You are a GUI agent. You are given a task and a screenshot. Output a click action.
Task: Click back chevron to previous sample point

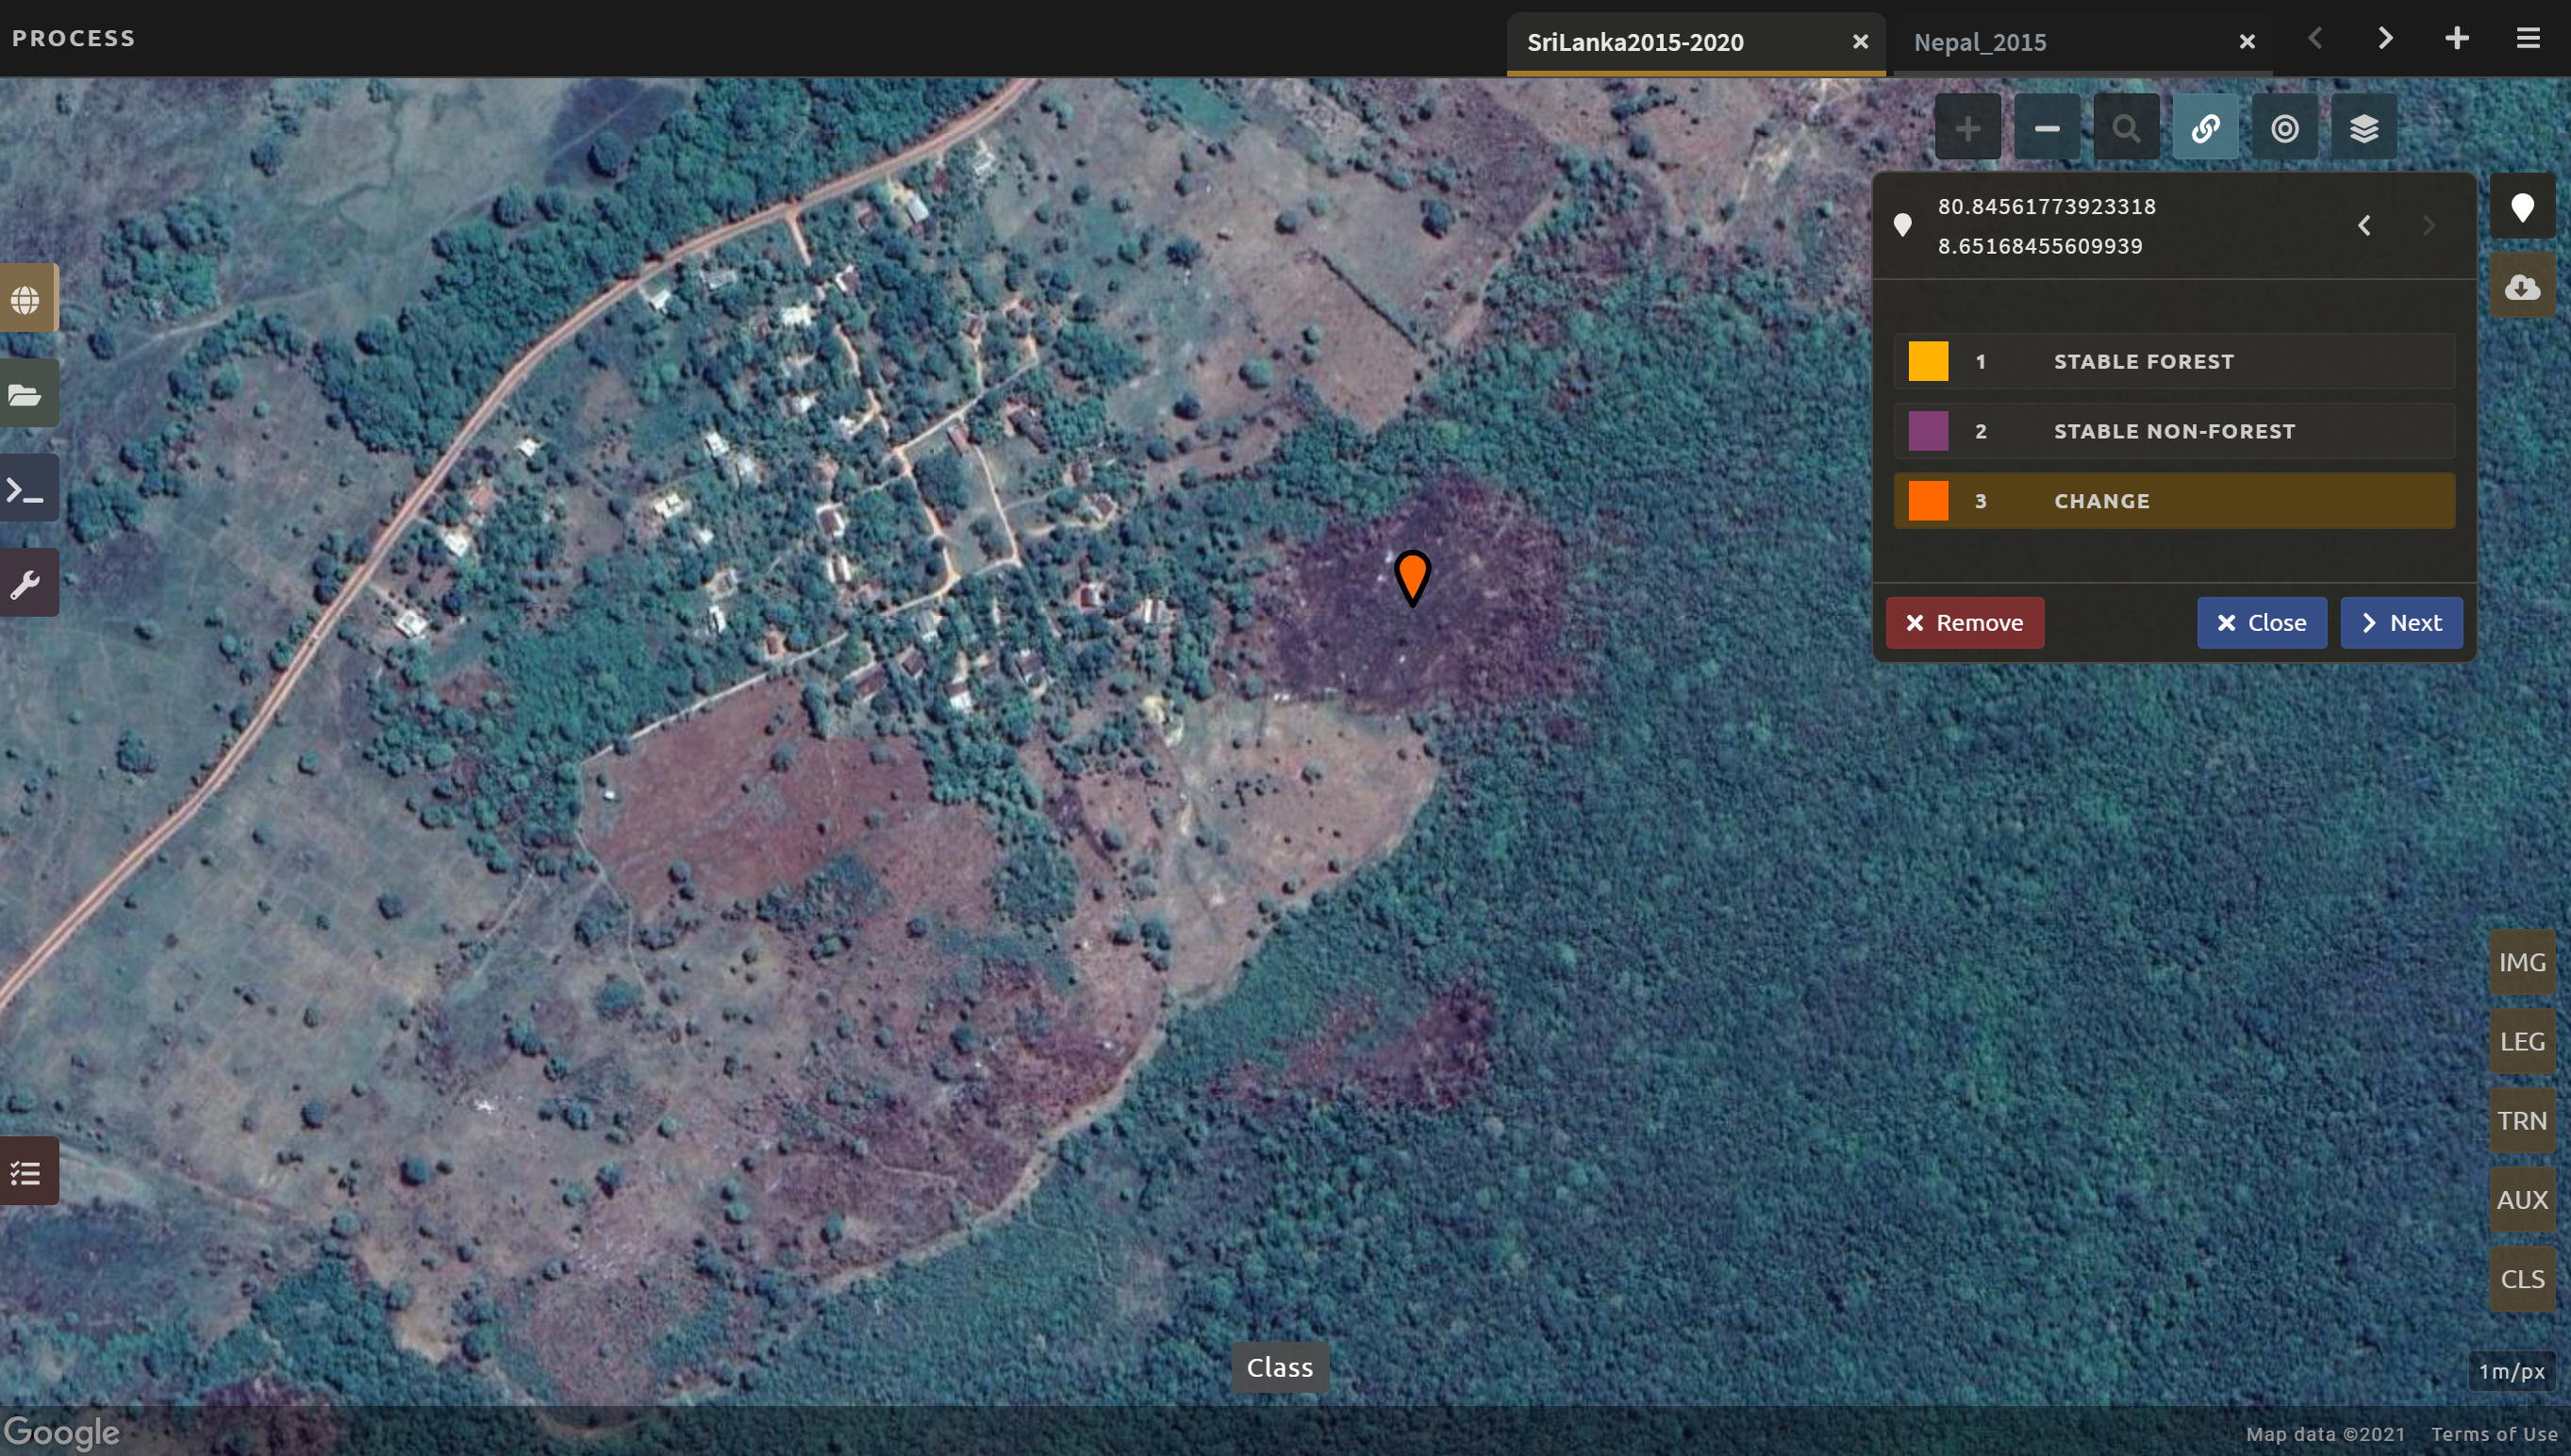2365,224
